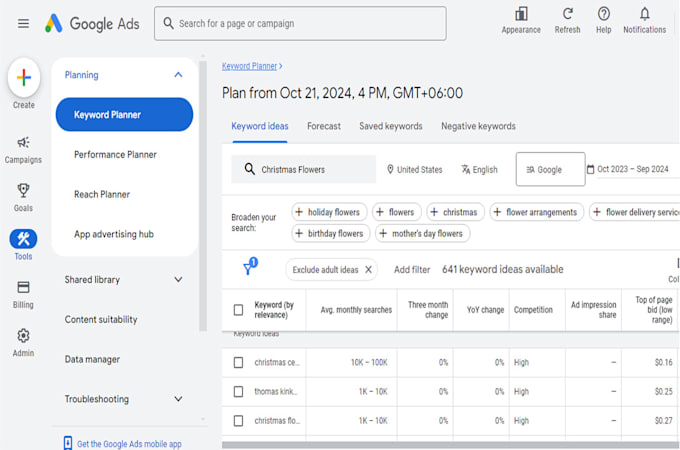Image resolution: width=680 pixels, height=450 pixels.
Task: Follow Get the Google Ads mobile app link
Action: pos(129,444)
